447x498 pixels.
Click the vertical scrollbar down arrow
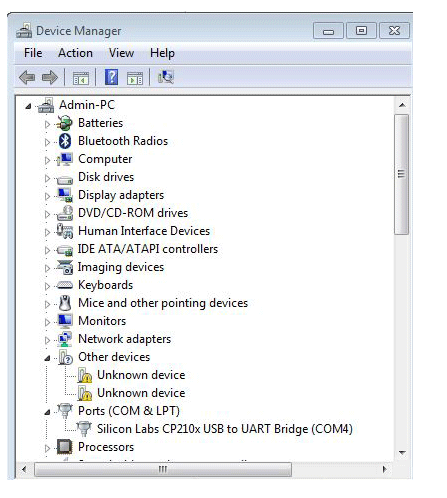pyautogui.click(x=402, y=452)
